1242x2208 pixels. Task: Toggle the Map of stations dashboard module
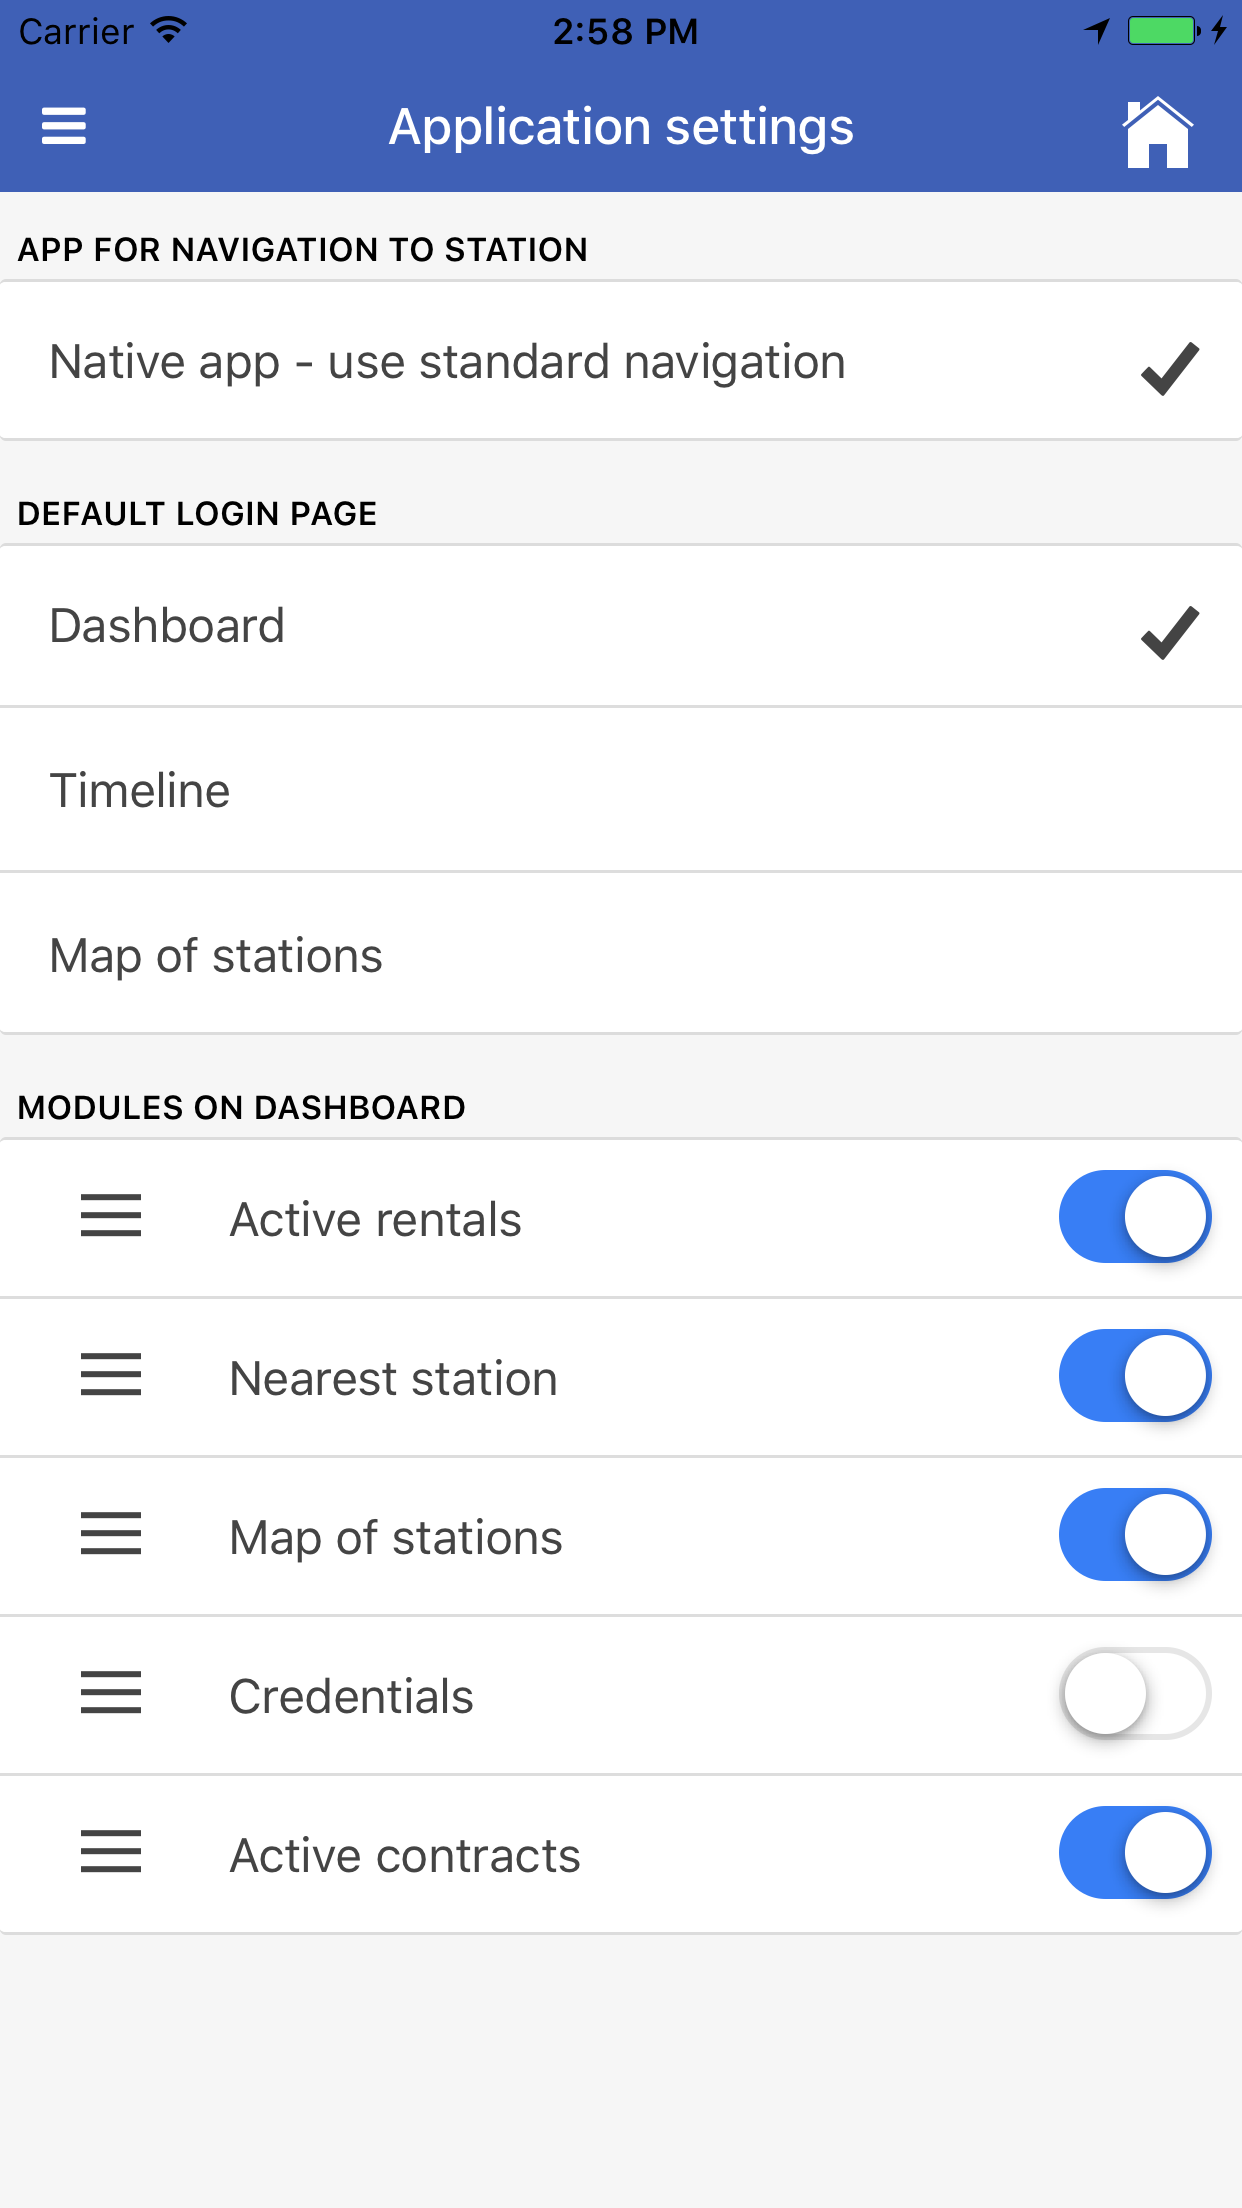(1135, 1535)
